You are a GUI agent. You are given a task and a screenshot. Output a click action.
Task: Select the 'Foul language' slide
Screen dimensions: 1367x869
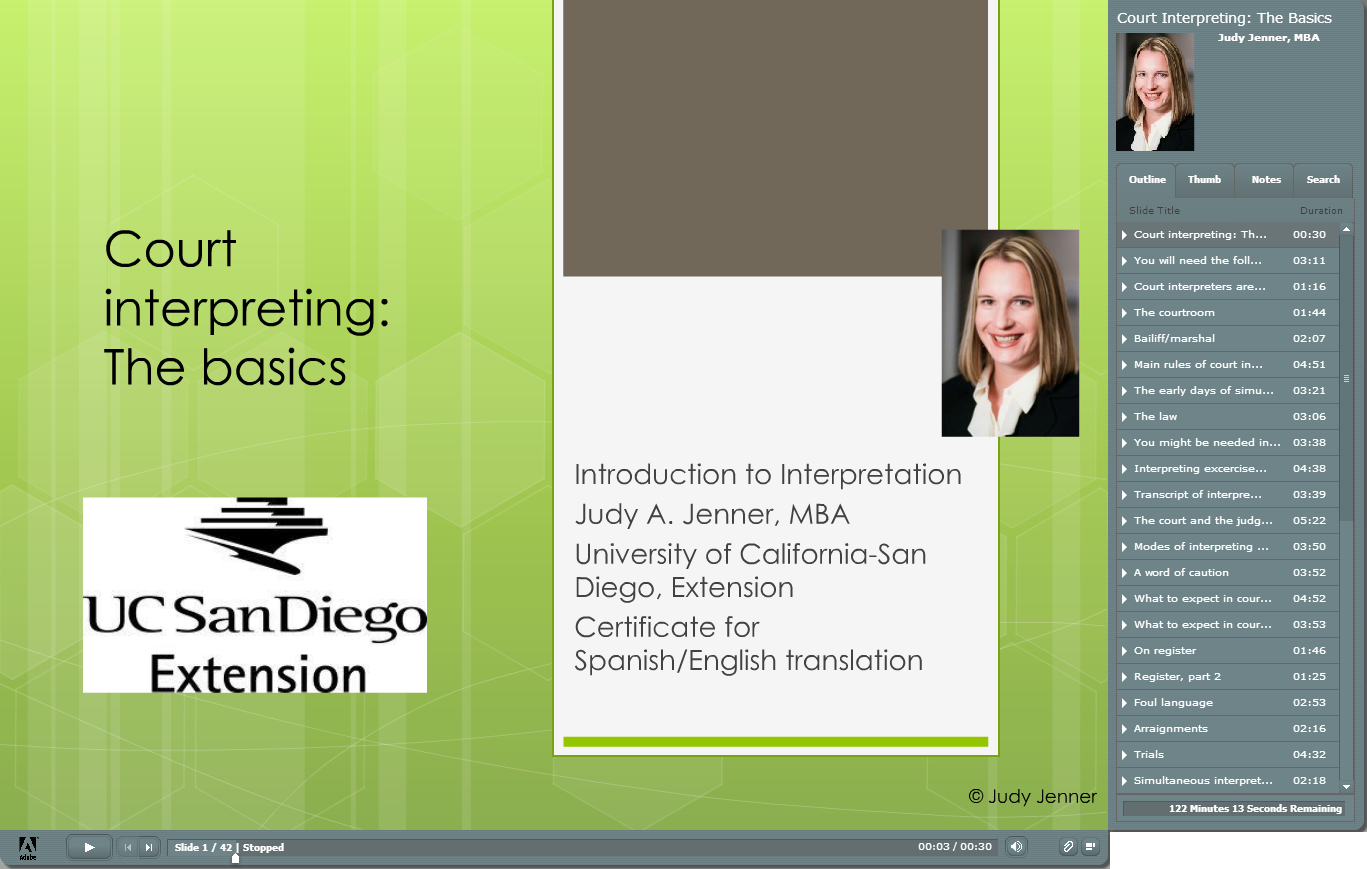pos(1228,702)
